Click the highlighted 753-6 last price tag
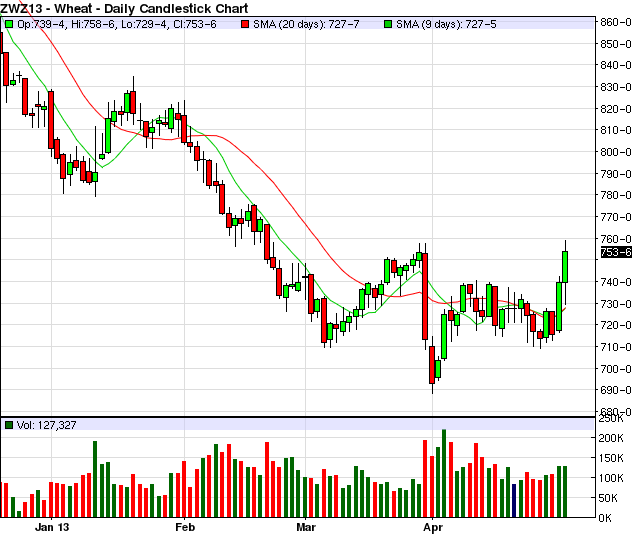Viewport: 640px width, 536px height. pos(616,252)
